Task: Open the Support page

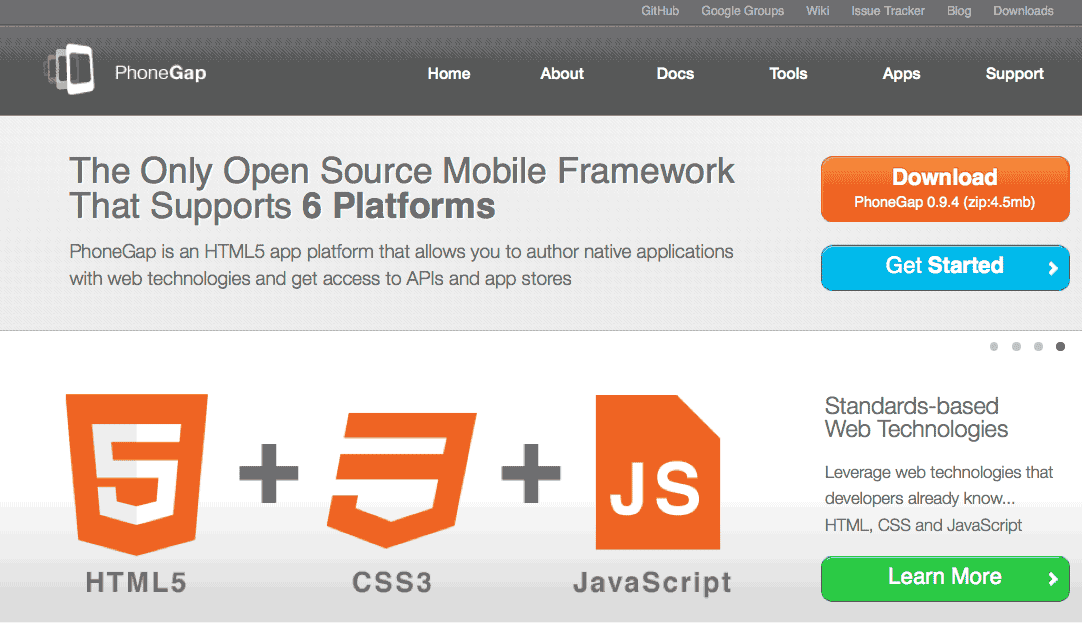Action: 1014,74
